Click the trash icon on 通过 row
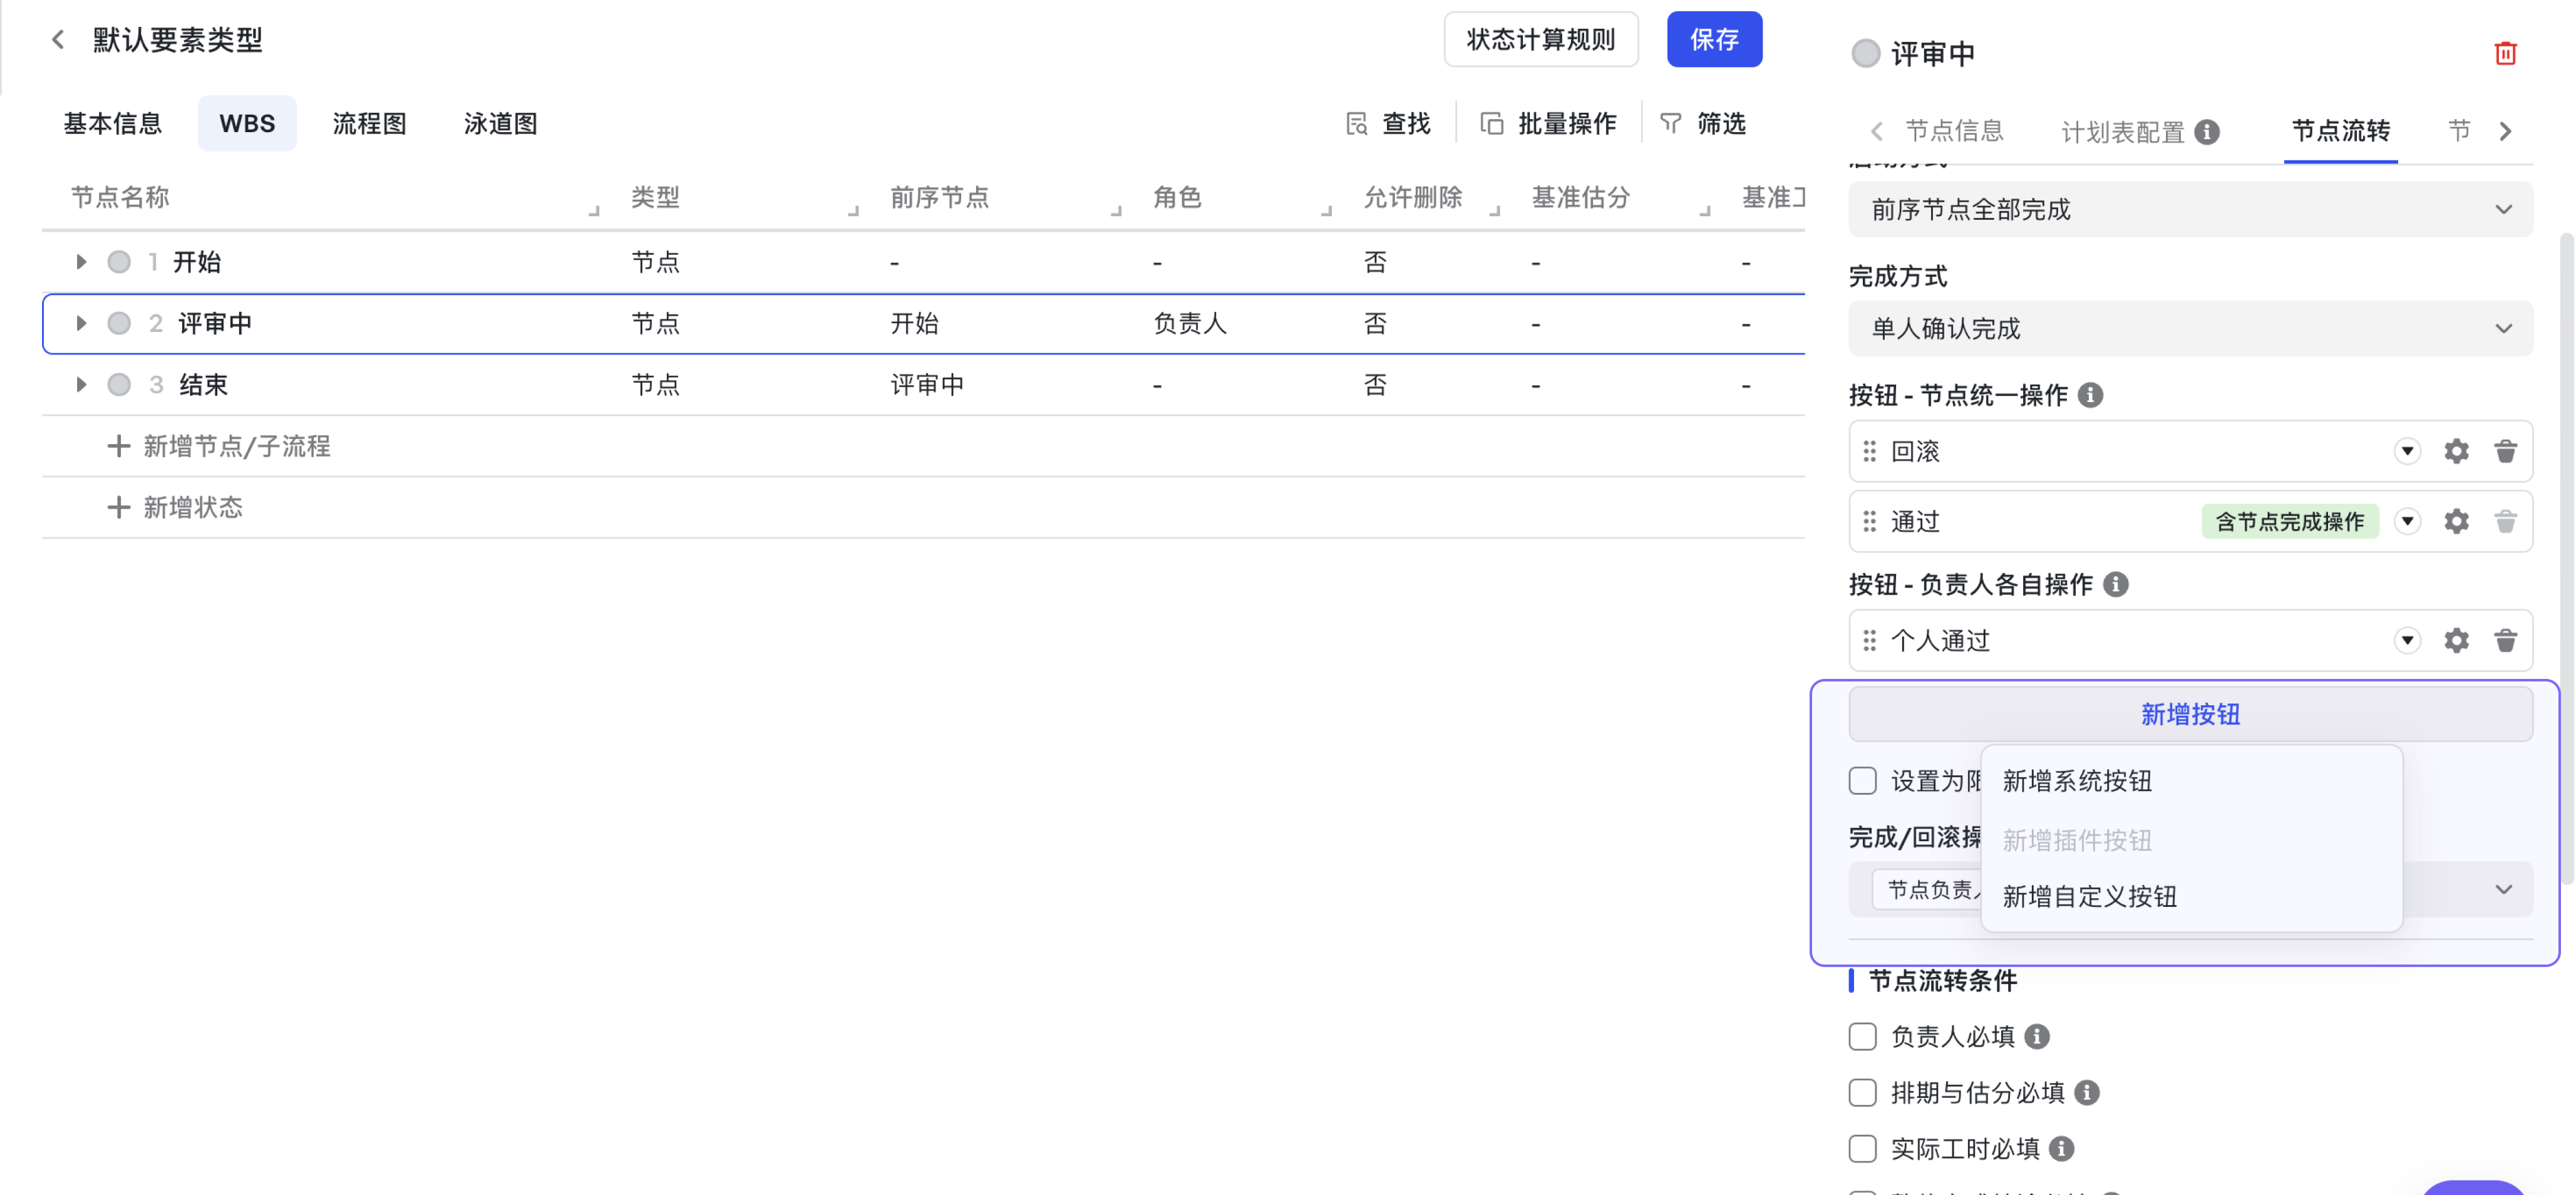This screenshot has height=1195, width=2576. (2505, 521)
